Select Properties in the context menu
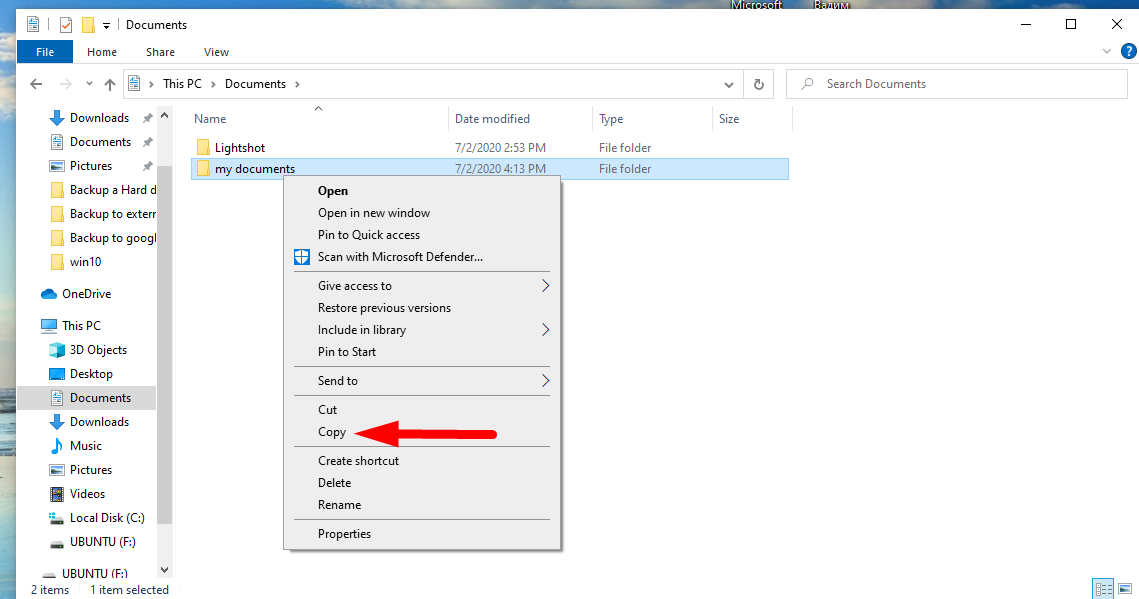Image resolution: width=1139 pixels, height=599 pixels. click(344, 534)
